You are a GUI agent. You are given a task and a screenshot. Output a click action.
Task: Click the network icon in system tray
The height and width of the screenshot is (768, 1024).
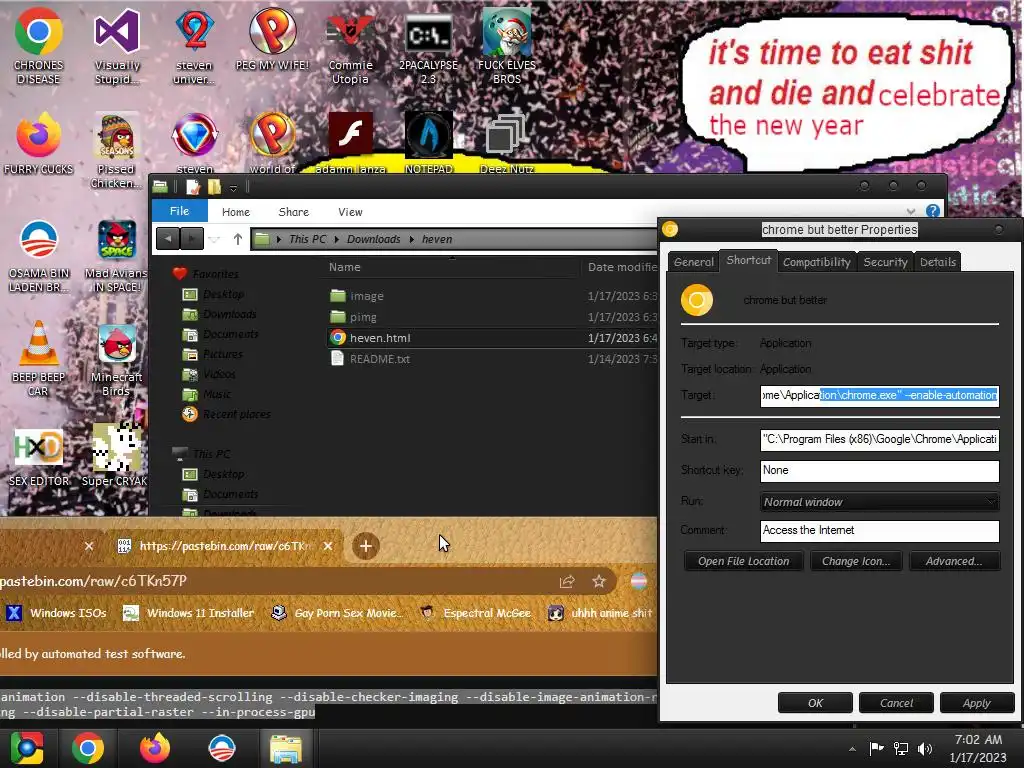901,748
